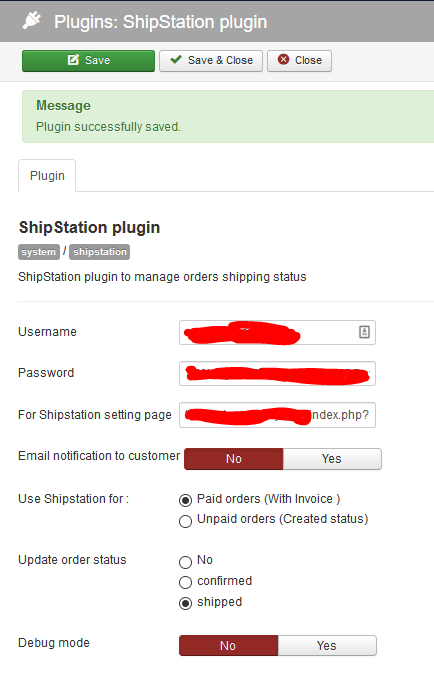
Task: Click the green checkmark on Save & Close
Action: pos(176,59)
